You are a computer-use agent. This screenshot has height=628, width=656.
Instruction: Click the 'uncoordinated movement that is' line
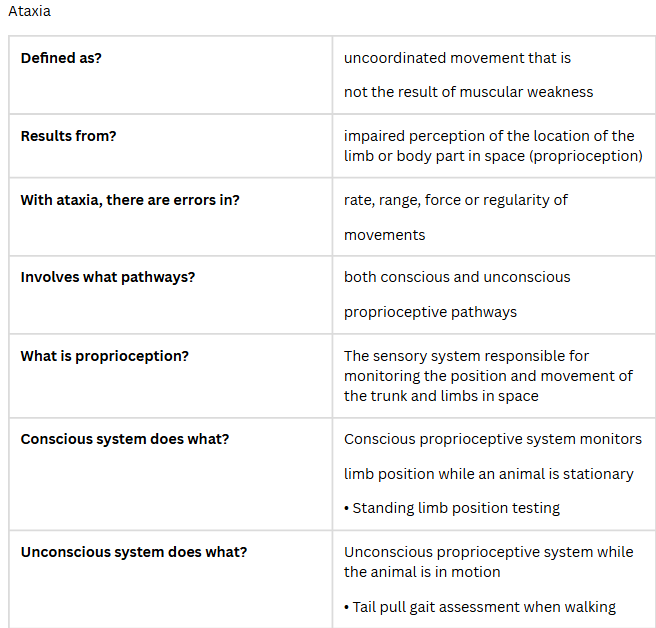click(x=457, y=58)
